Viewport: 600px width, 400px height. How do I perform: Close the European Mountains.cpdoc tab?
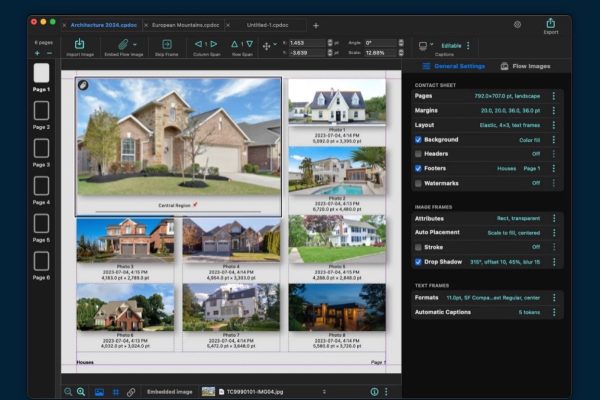(146, 25)
